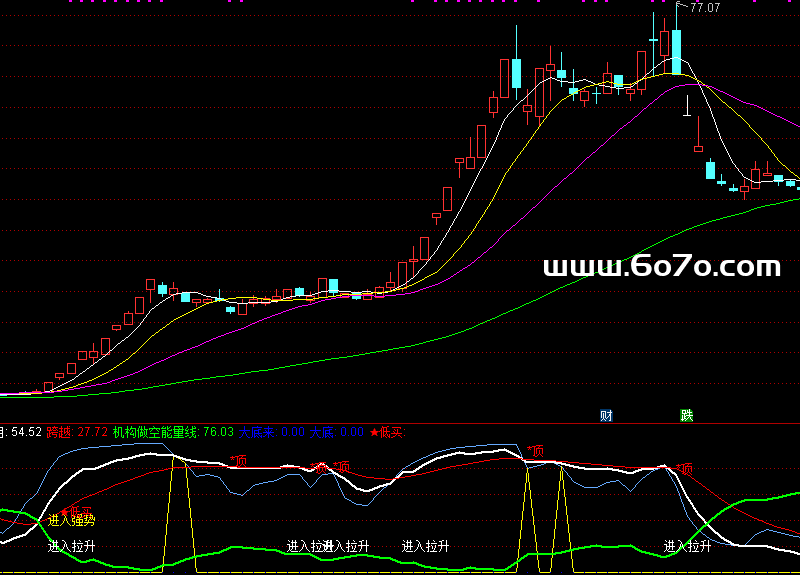Click the green 跌 marker icon
This screenshot has height=575, width=800.
tap(686, 416)
